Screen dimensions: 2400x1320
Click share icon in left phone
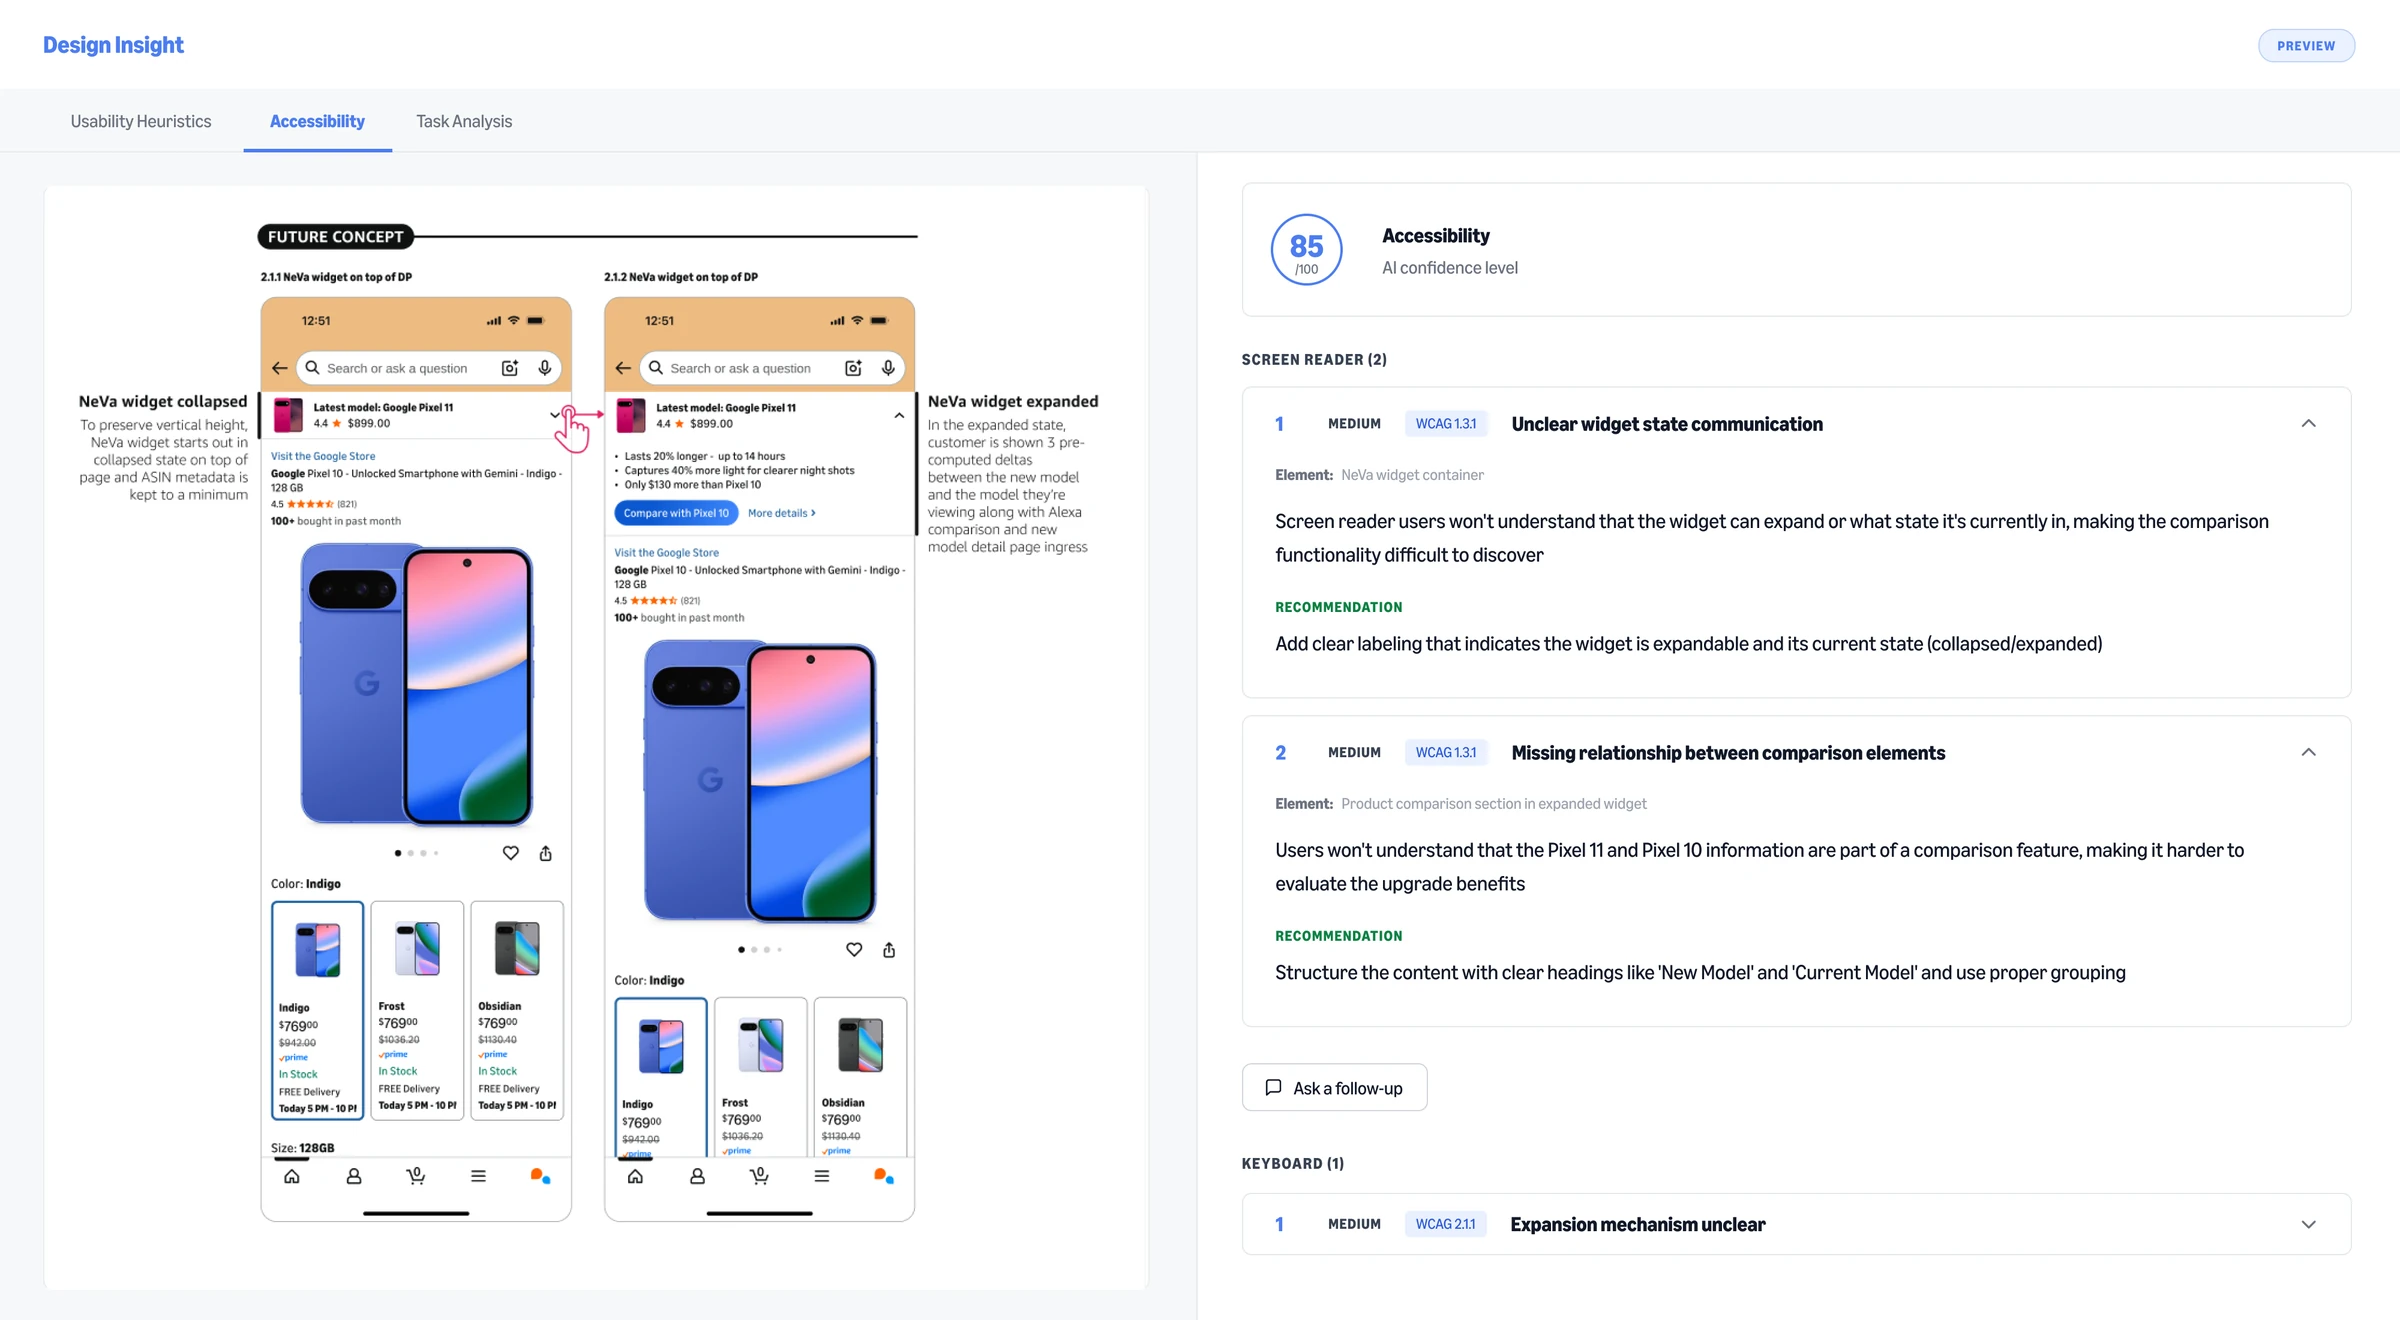pyautogui.click(x=546, y=853)
